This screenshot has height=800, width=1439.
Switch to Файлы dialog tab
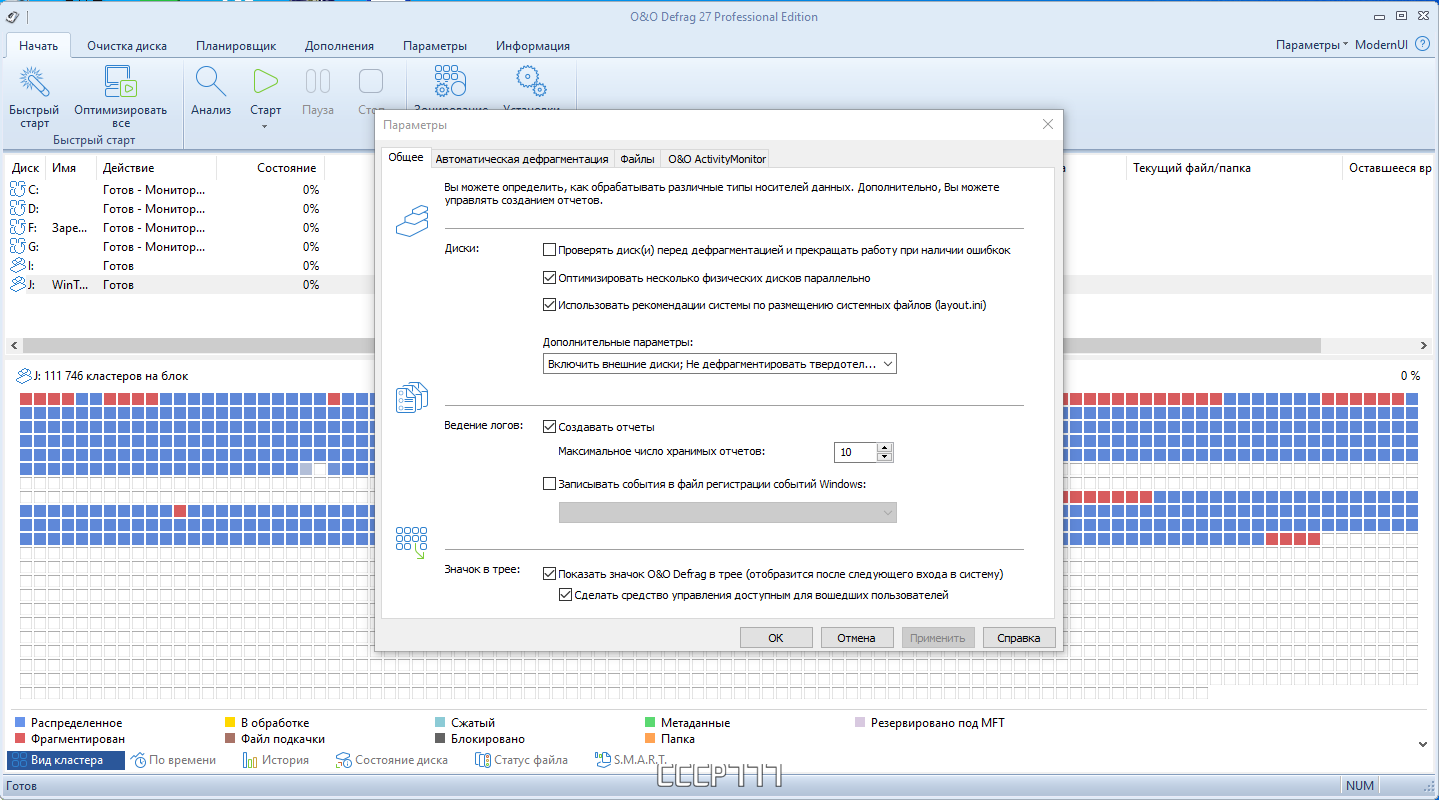point(637,159)
